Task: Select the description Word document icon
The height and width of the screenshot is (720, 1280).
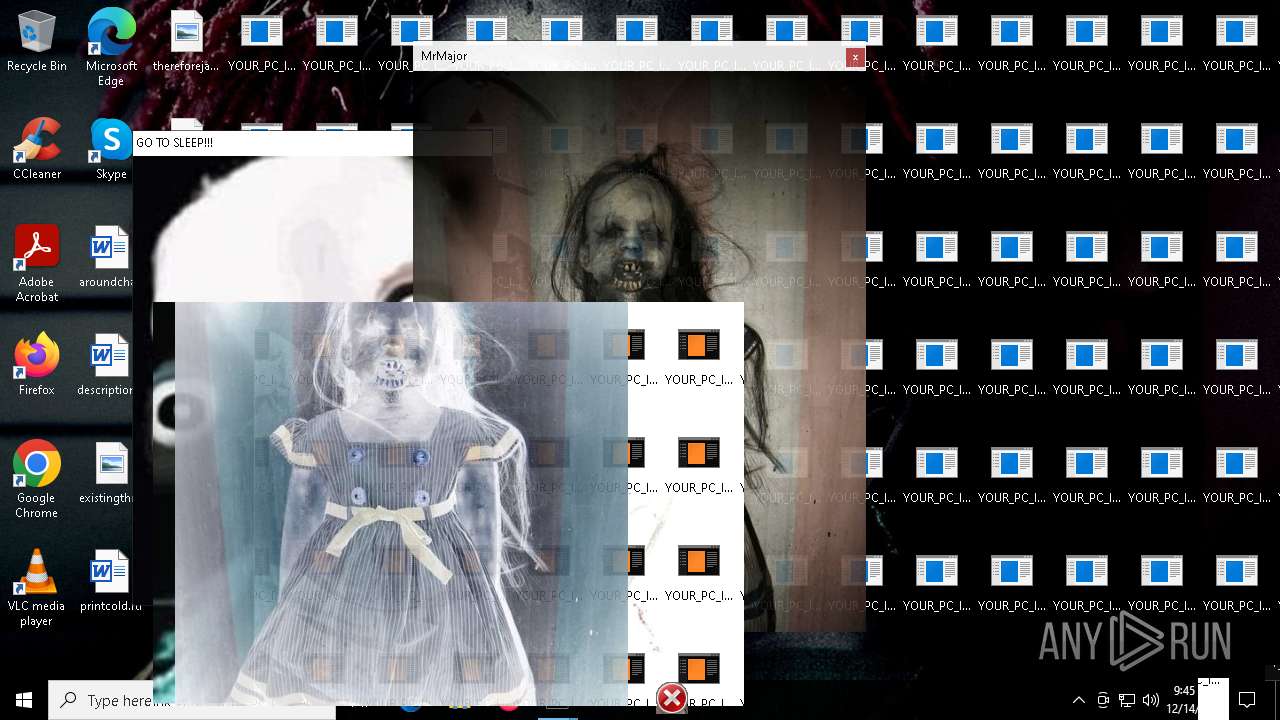Action: click(x=108, y=365)
